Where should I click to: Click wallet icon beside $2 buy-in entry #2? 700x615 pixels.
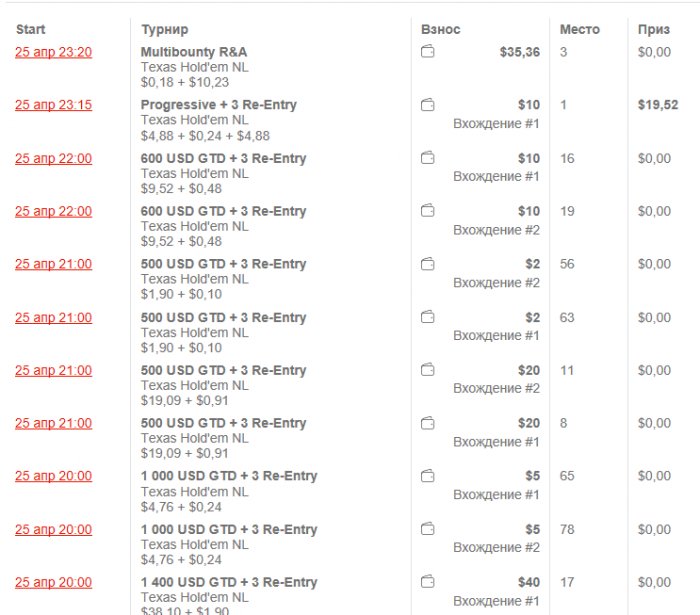tap(427, 264)
